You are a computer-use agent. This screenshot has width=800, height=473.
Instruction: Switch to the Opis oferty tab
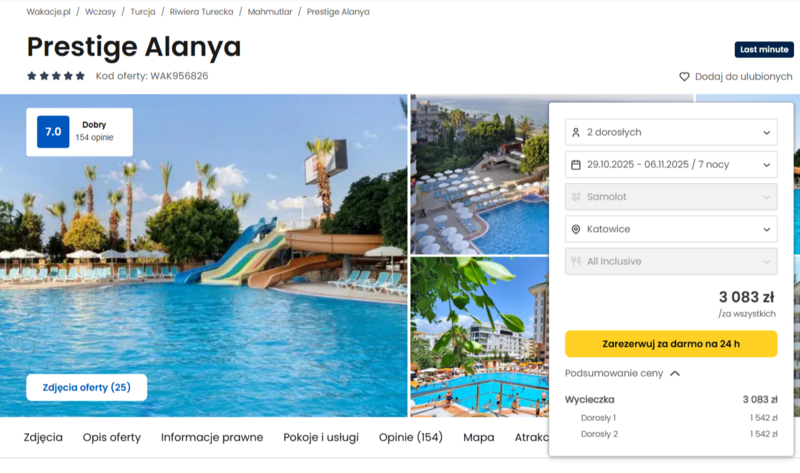(x=112, y=437)
